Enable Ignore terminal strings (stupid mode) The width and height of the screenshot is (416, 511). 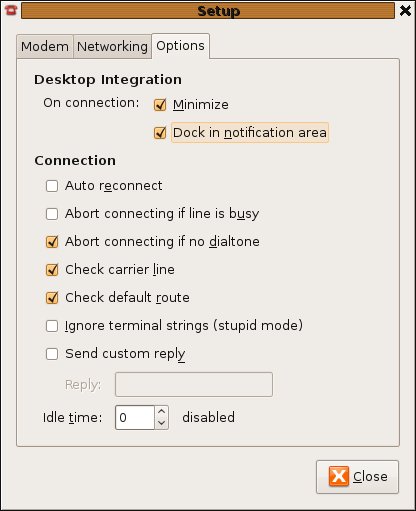[x=52, y=326]
